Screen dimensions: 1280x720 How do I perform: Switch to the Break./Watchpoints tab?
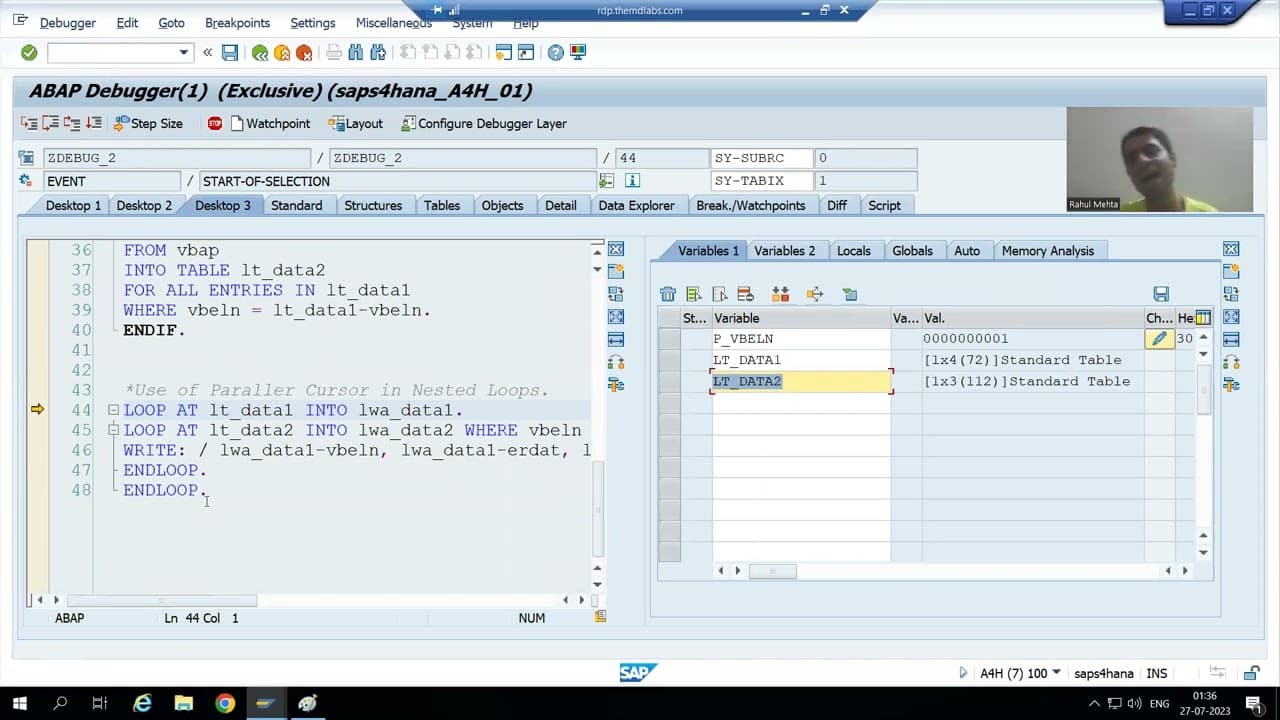click(x=751, y=205)
